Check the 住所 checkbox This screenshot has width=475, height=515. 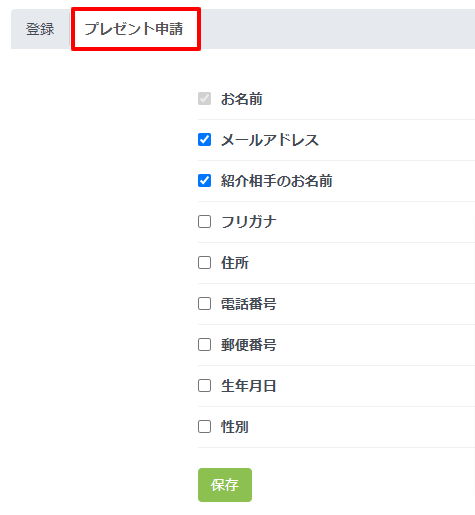click(204, 263)
